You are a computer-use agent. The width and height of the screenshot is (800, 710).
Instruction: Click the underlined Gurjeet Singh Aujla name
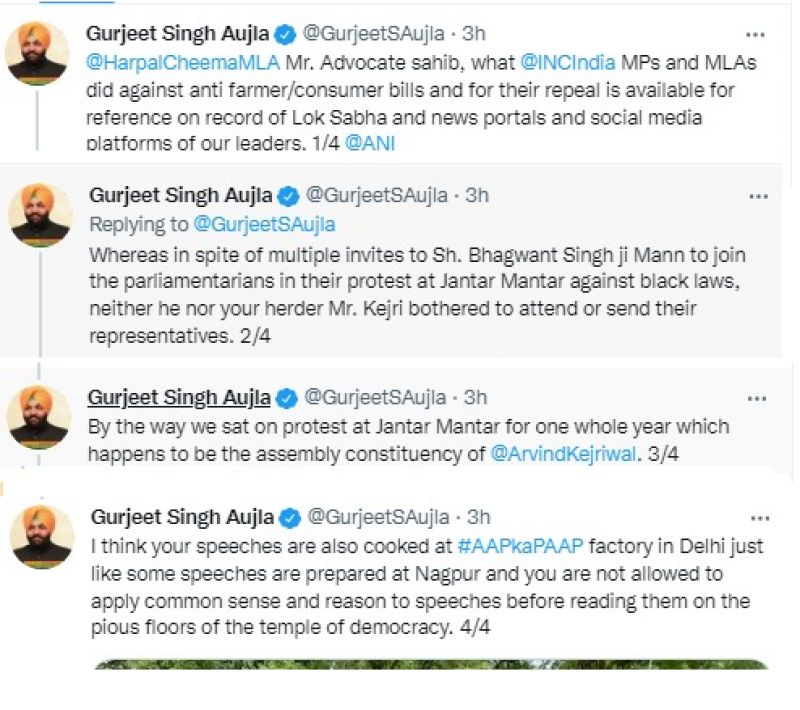[x=178, y=398]
